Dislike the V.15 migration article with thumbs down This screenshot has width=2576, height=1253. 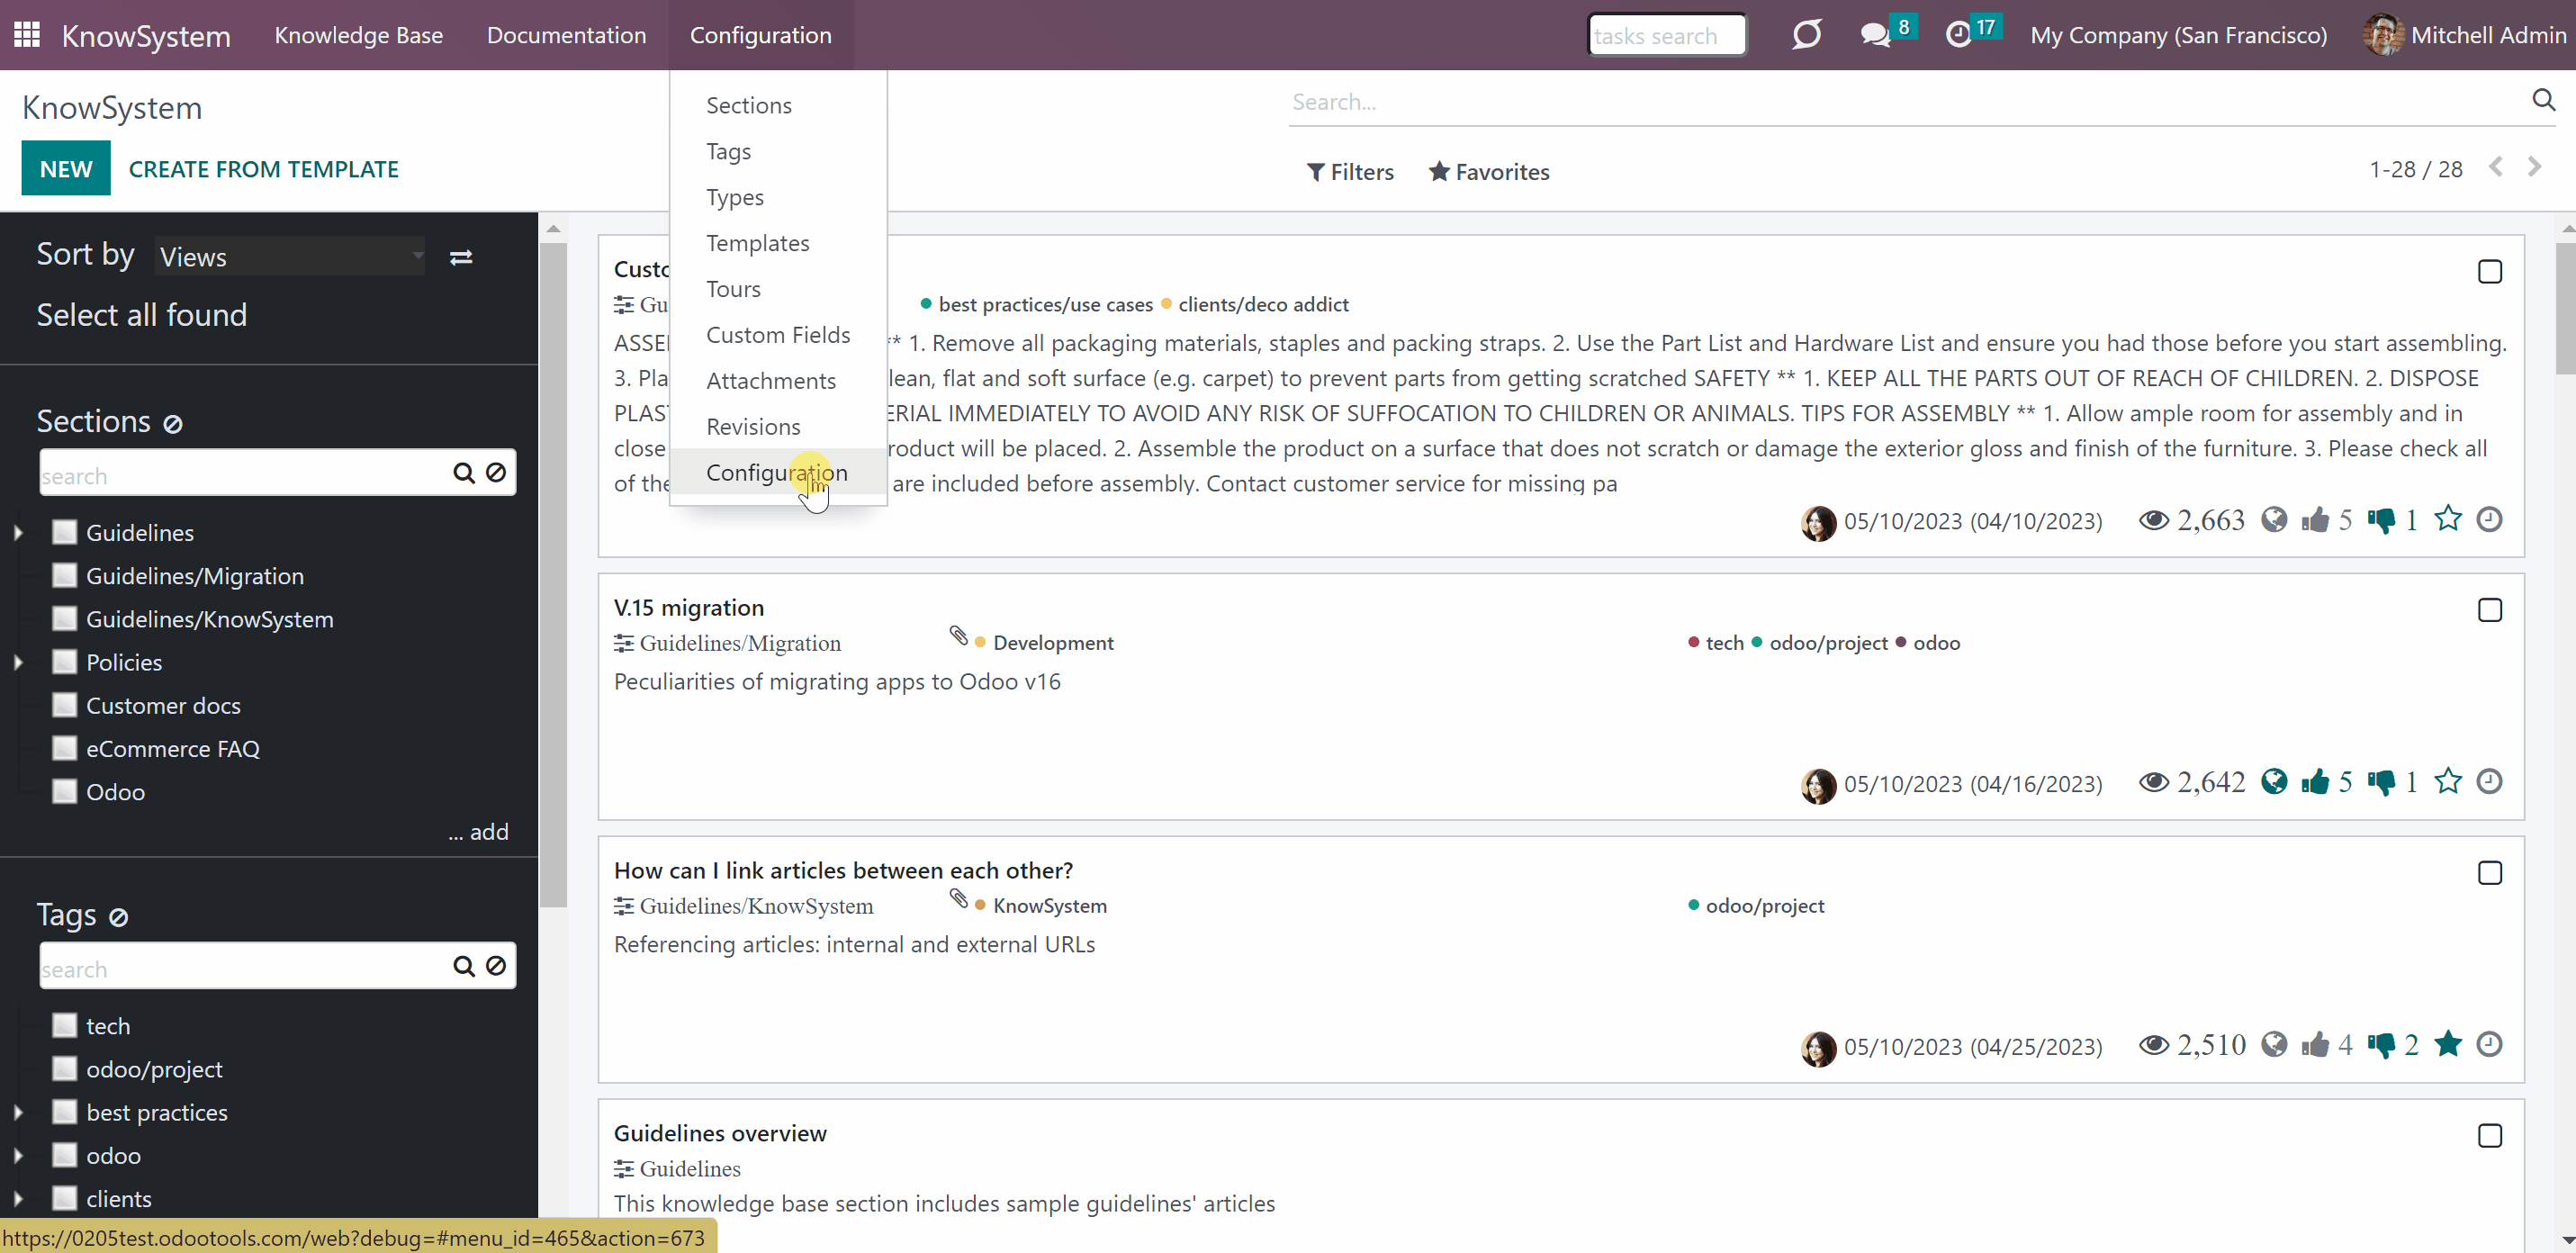[x=2381, y=782]
